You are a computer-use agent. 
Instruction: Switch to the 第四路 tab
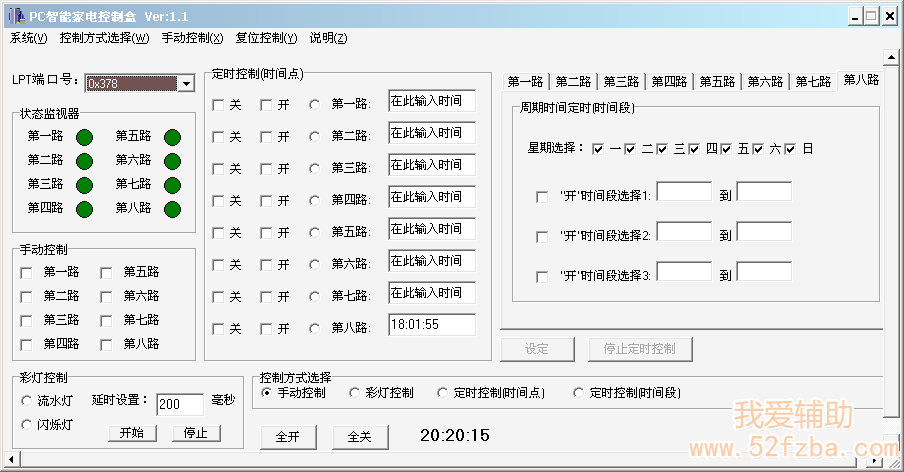669,82
